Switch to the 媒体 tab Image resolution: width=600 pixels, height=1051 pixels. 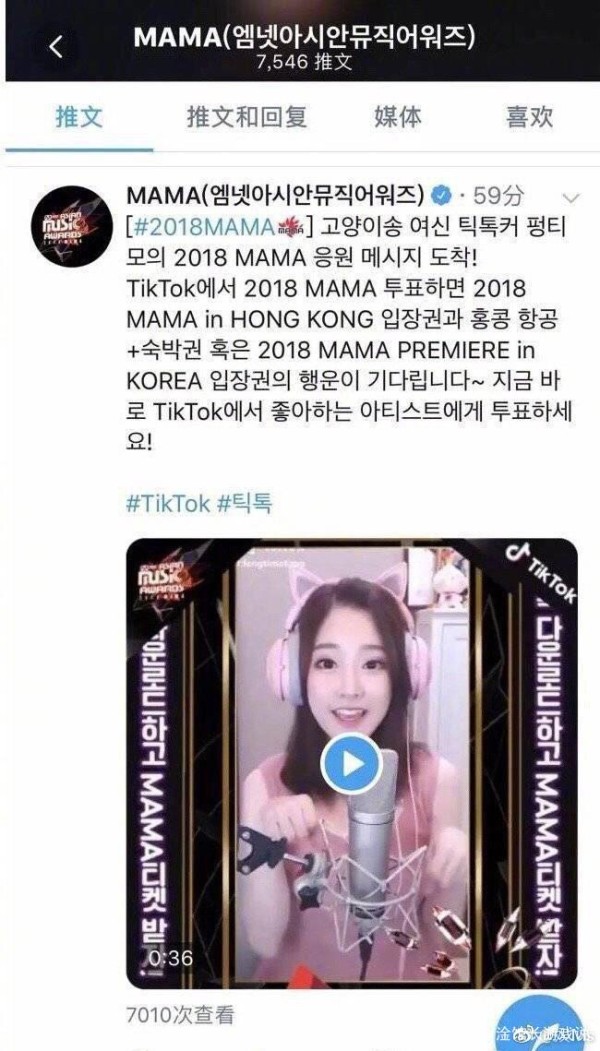click(x=398, y=117)
